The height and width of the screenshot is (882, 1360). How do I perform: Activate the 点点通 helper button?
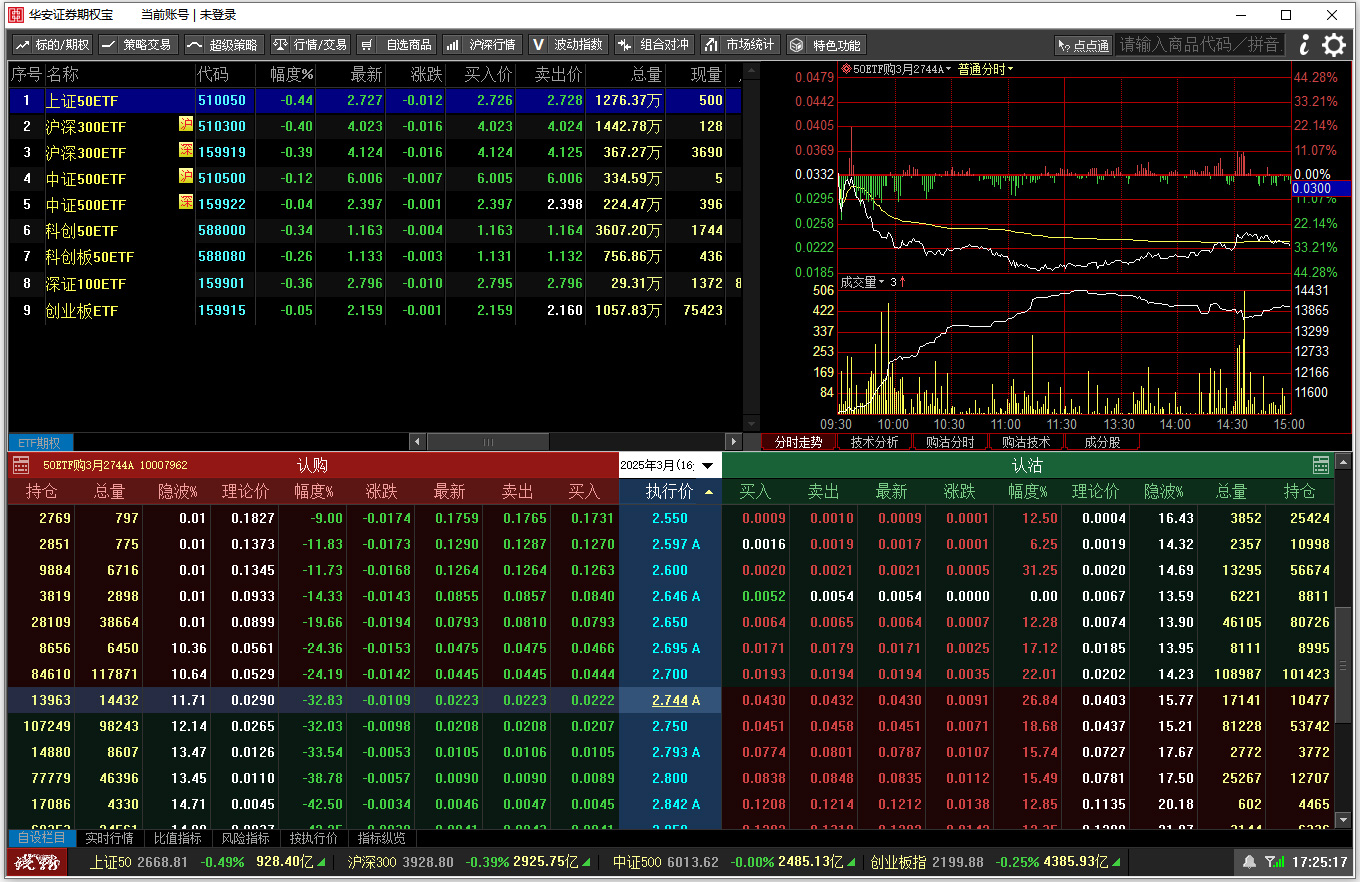click(x=1083, y=46)
